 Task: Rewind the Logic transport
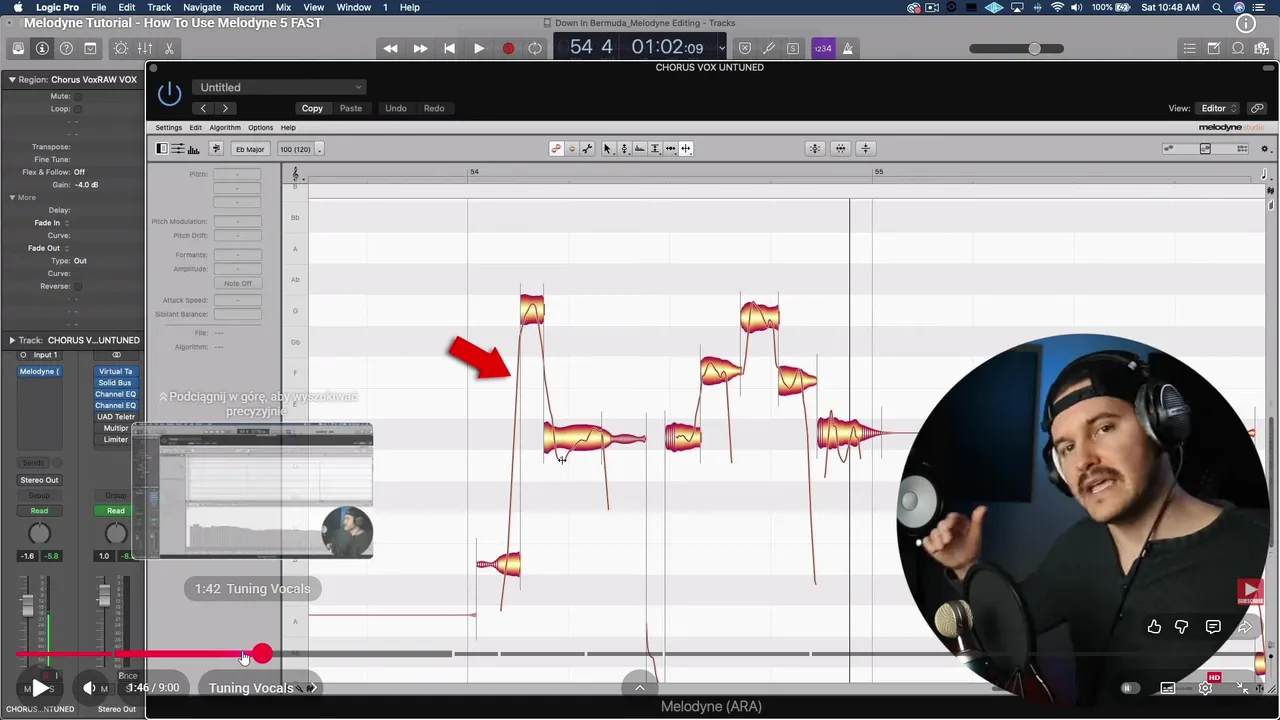tap(390, 48)
